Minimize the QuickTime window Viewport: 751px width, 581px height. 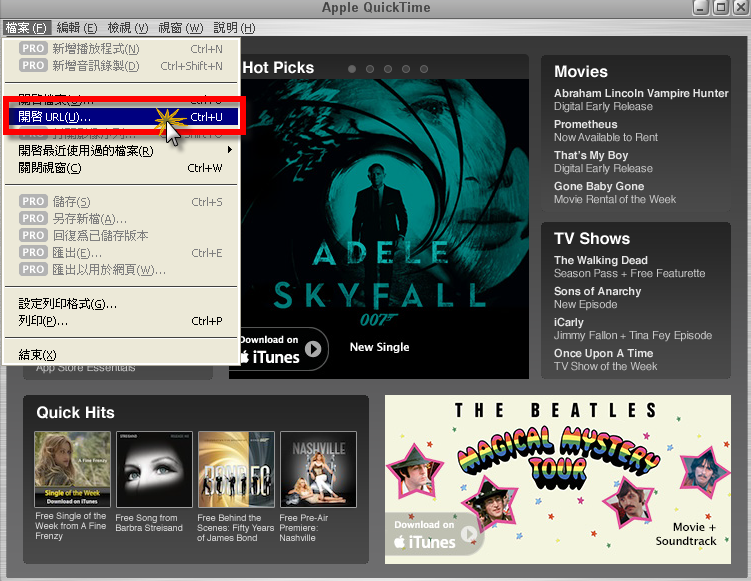(701, 8)
